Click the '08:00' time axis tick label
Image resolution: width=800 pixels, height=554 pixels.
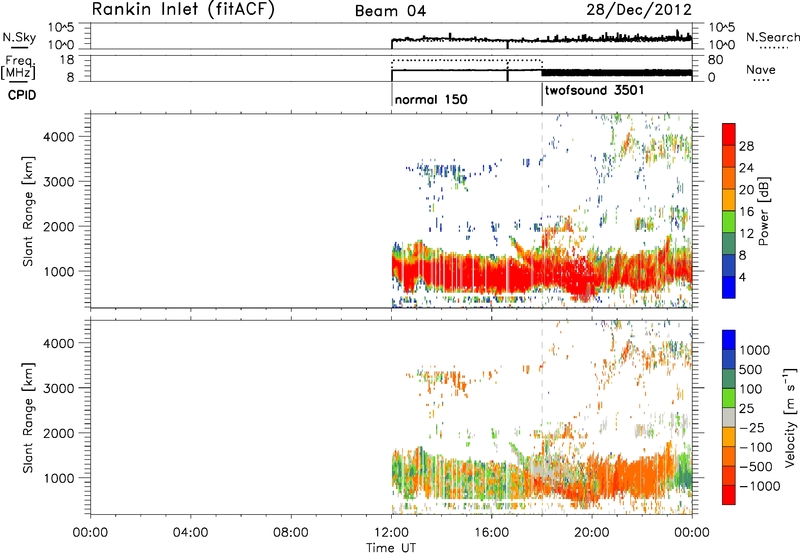click(x=291, y=533)
